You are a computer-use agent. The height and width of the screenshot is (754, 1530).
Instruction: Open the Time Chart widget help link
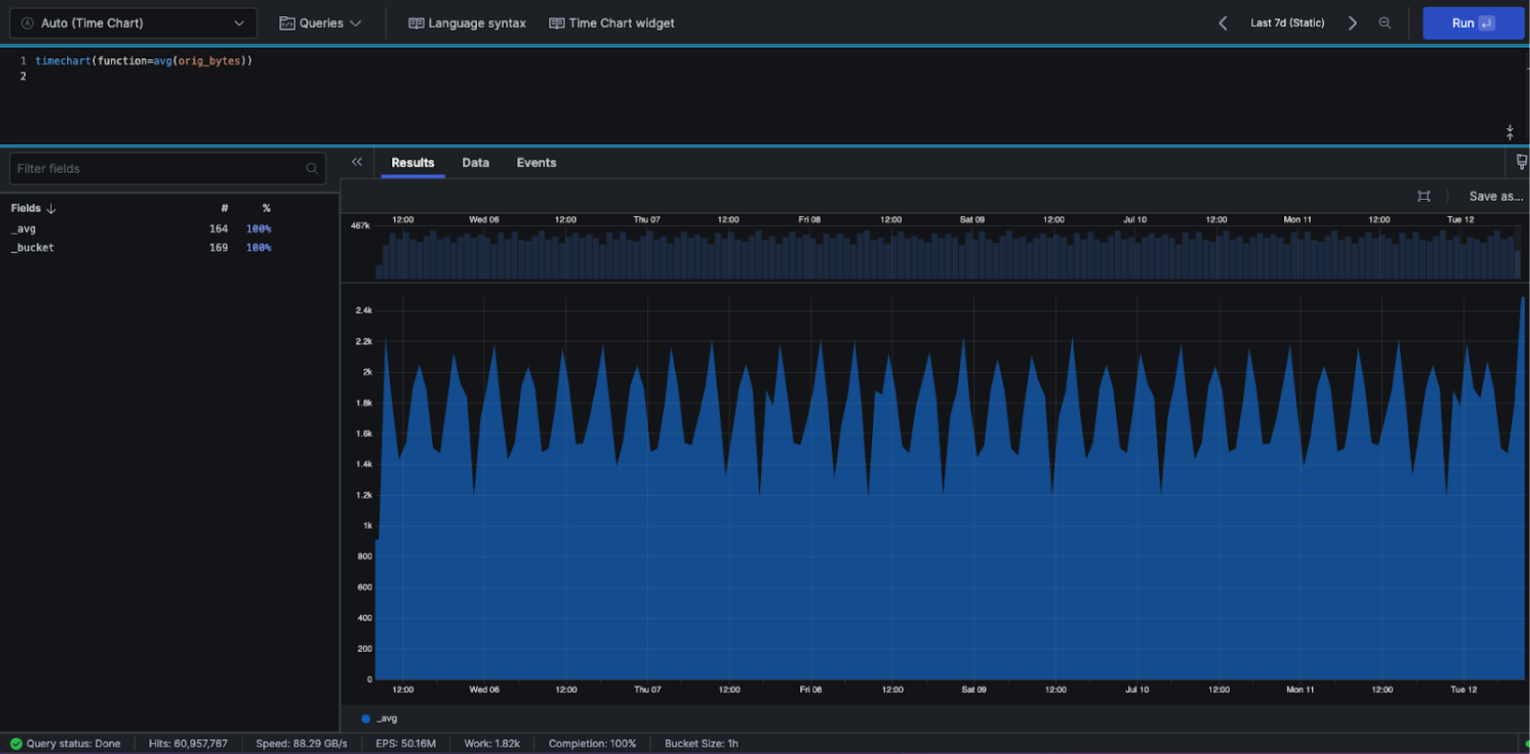pyautogui.click(x=612, y=23)
